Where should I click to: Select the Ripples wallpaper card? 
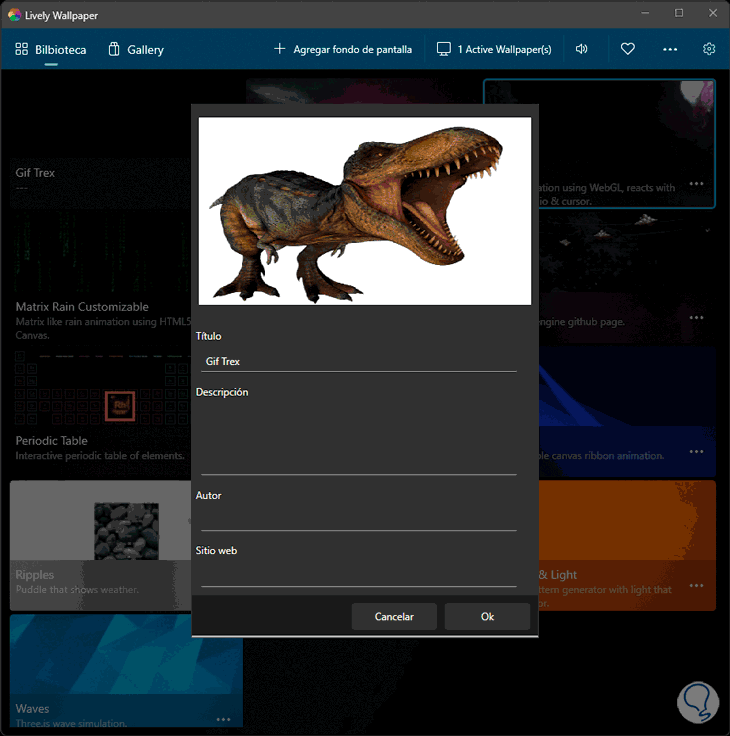click(x=100, y=545)
